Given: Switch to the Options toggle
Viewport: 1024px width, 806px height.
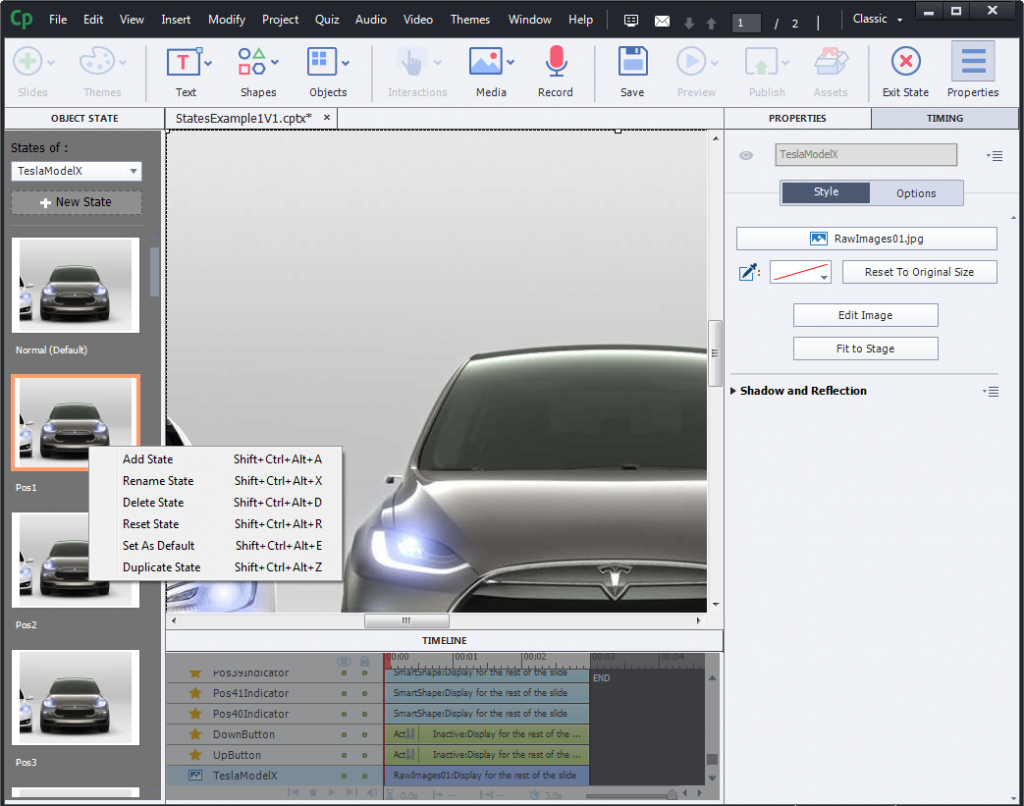Looking at the screenshot, I should click(916, 193).
